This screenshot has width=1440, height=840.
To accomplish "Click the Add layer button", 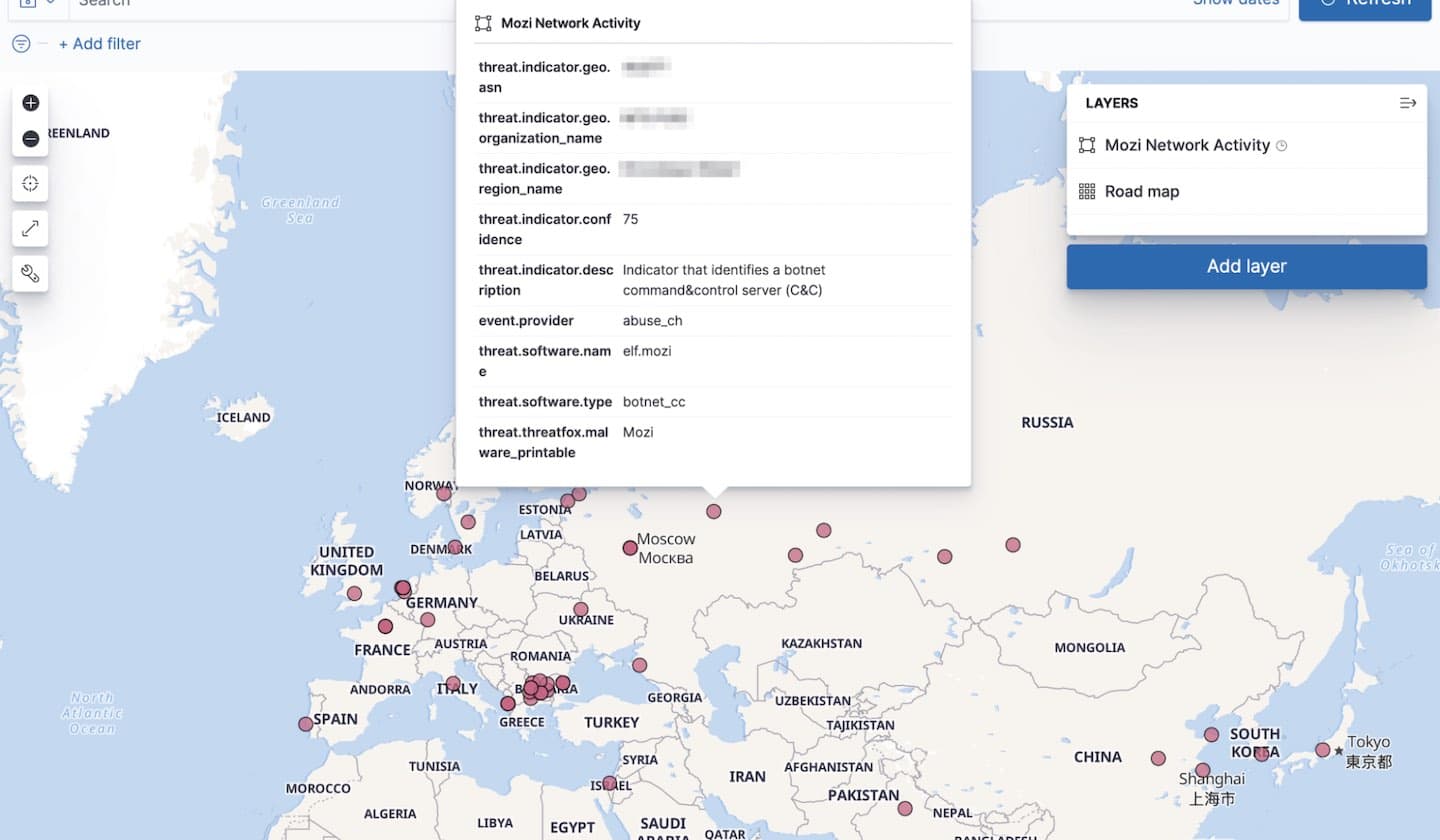I will click(x=1246, y=266).
